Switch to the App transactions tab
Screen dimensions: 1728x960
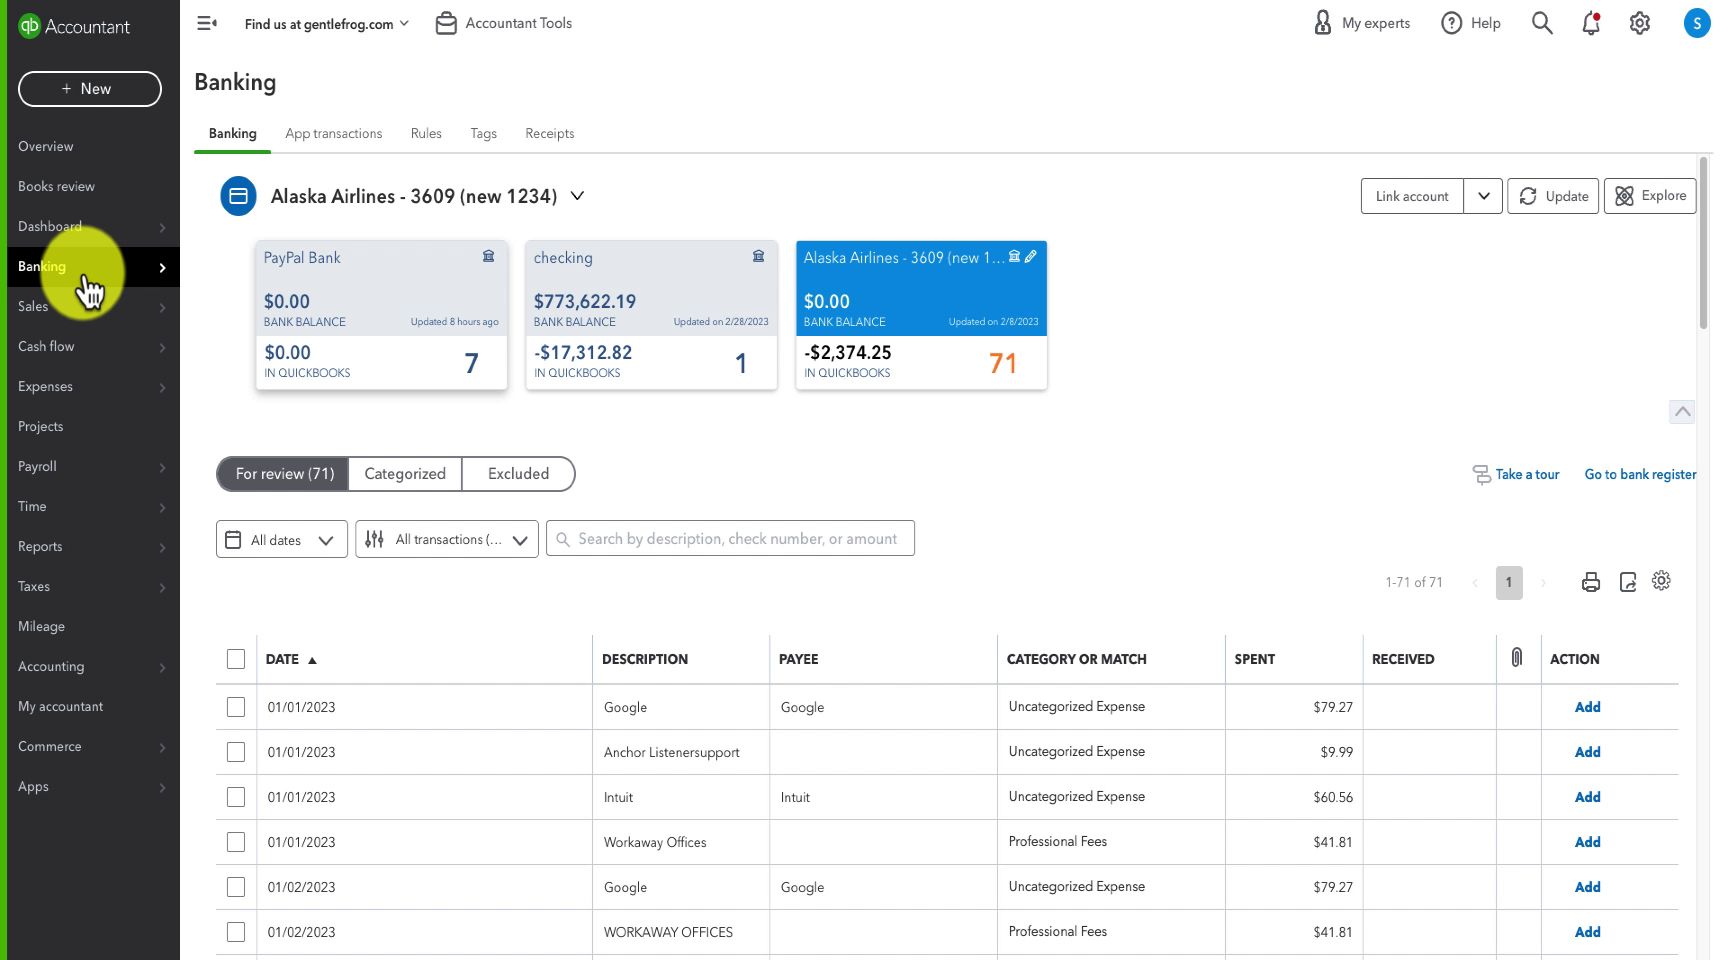pos(334,133)
